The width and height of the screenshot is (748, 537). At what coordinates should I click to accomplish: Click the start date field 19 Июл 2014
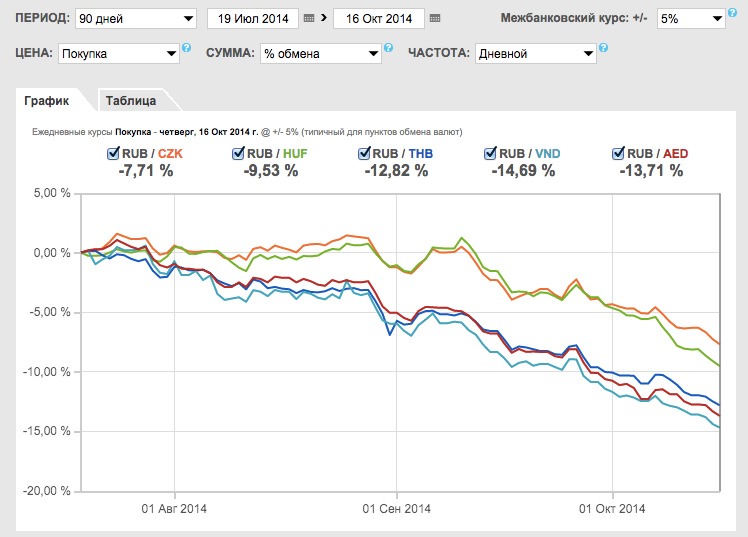coord(251,19)
